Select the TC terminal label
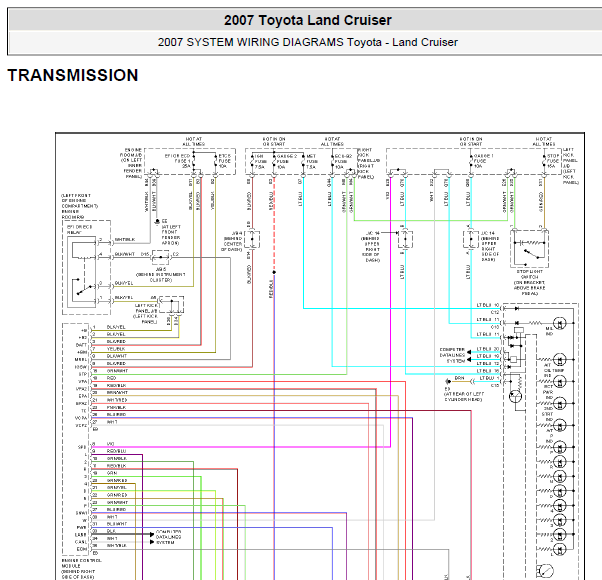Image resolution: width=602 pixels, height=580 pixels. tap(84, 411)
